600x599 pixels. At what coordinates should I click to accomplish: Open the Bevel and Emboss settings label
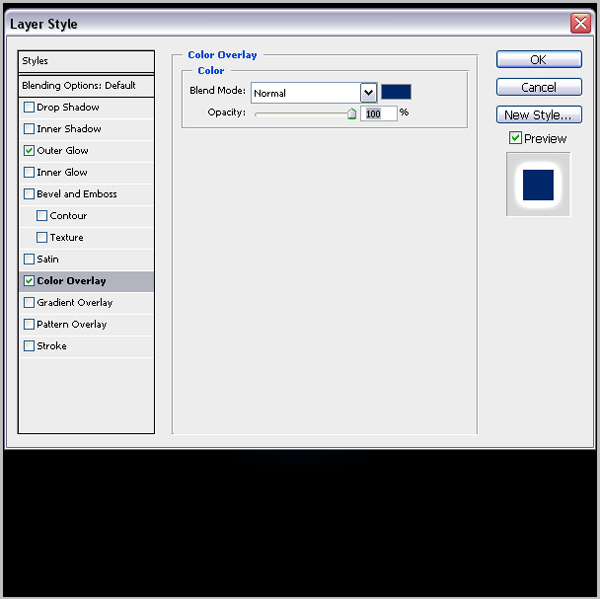point(77,194)
